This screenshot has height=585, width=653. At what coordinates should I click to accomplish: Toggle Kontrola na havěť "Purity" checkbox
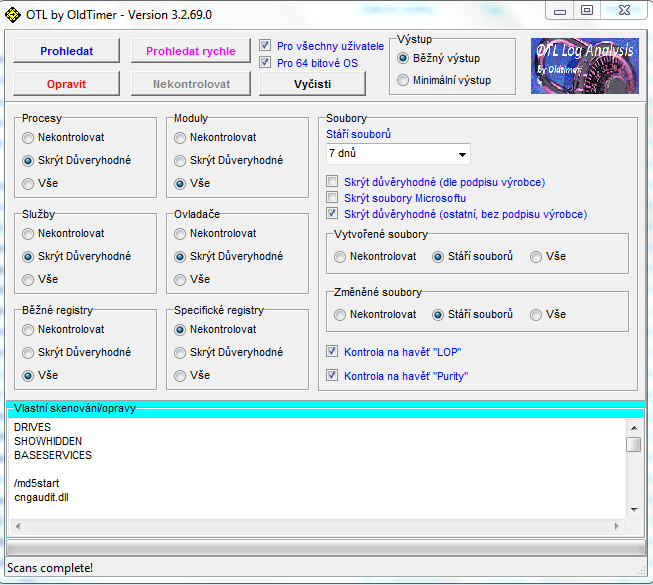pos(333,376)
